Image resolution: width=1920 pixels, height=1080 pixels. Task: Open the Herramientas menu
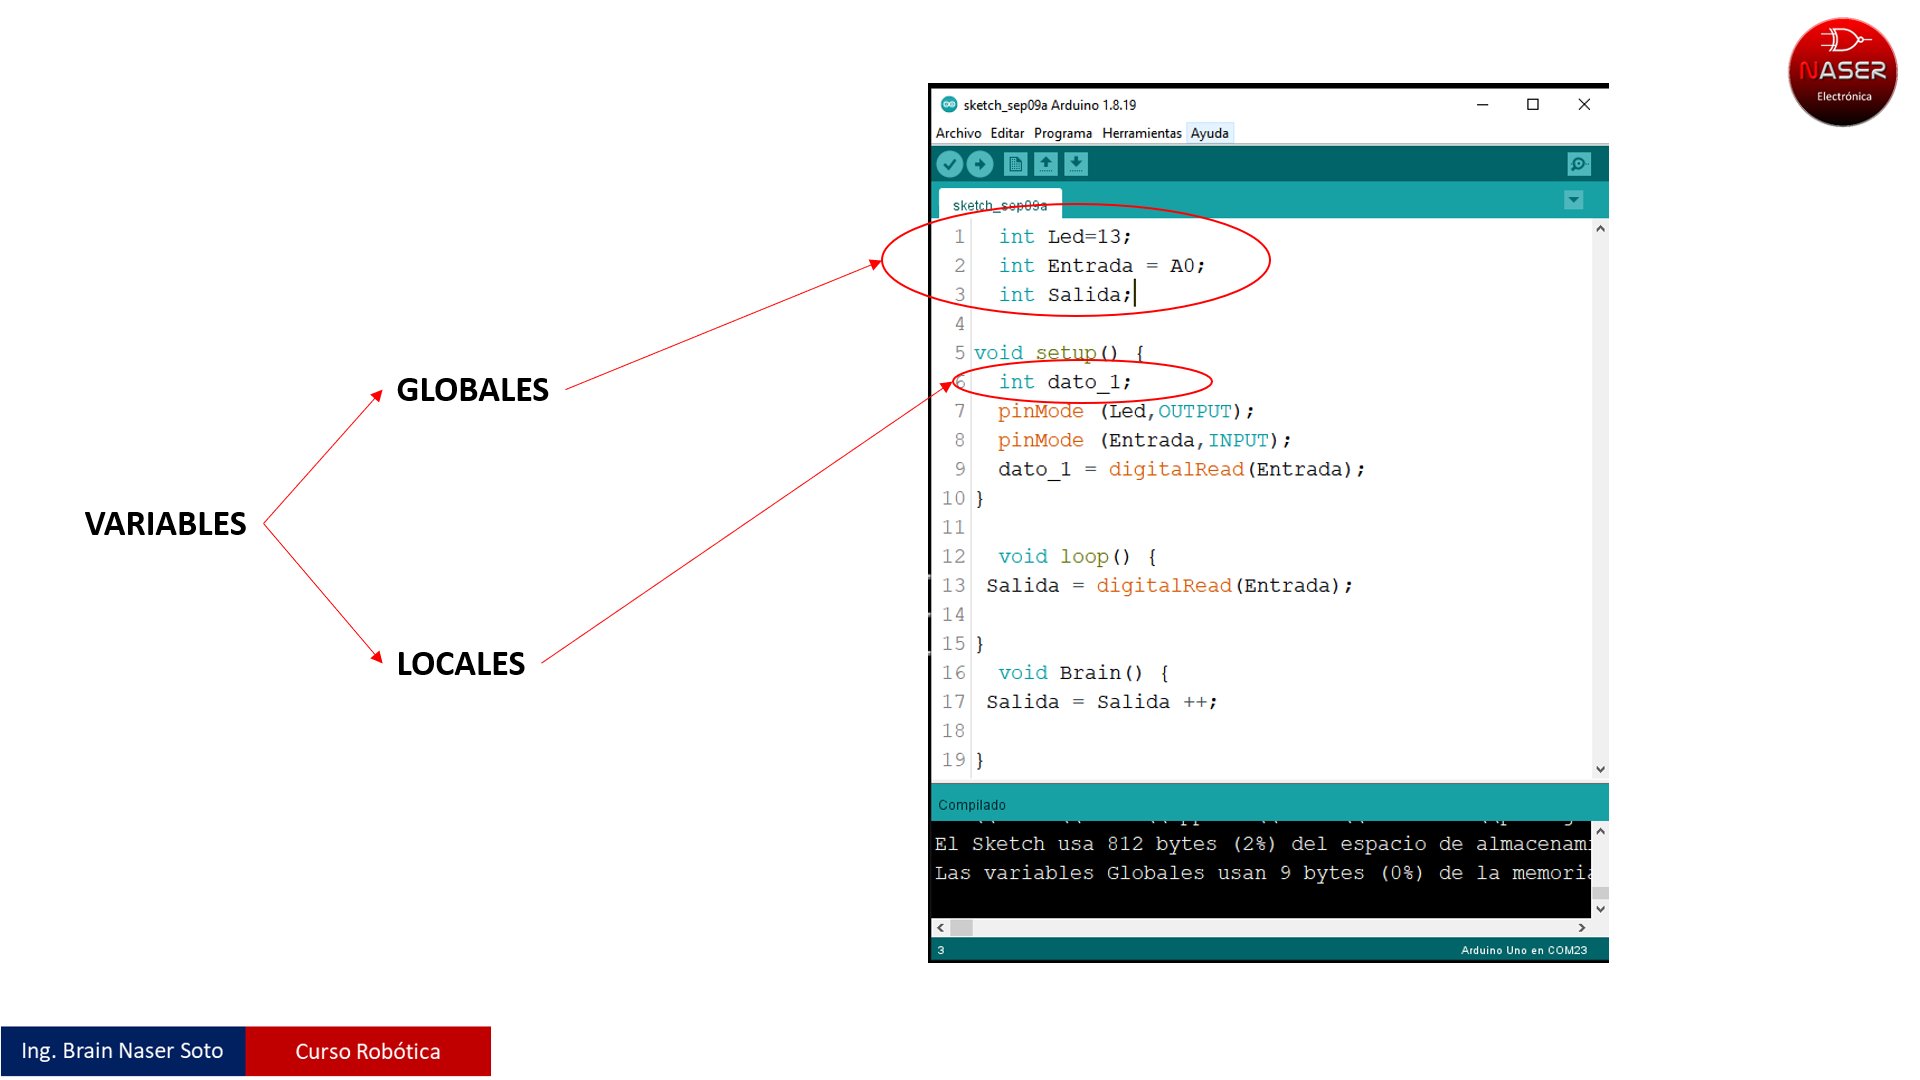1141,133
